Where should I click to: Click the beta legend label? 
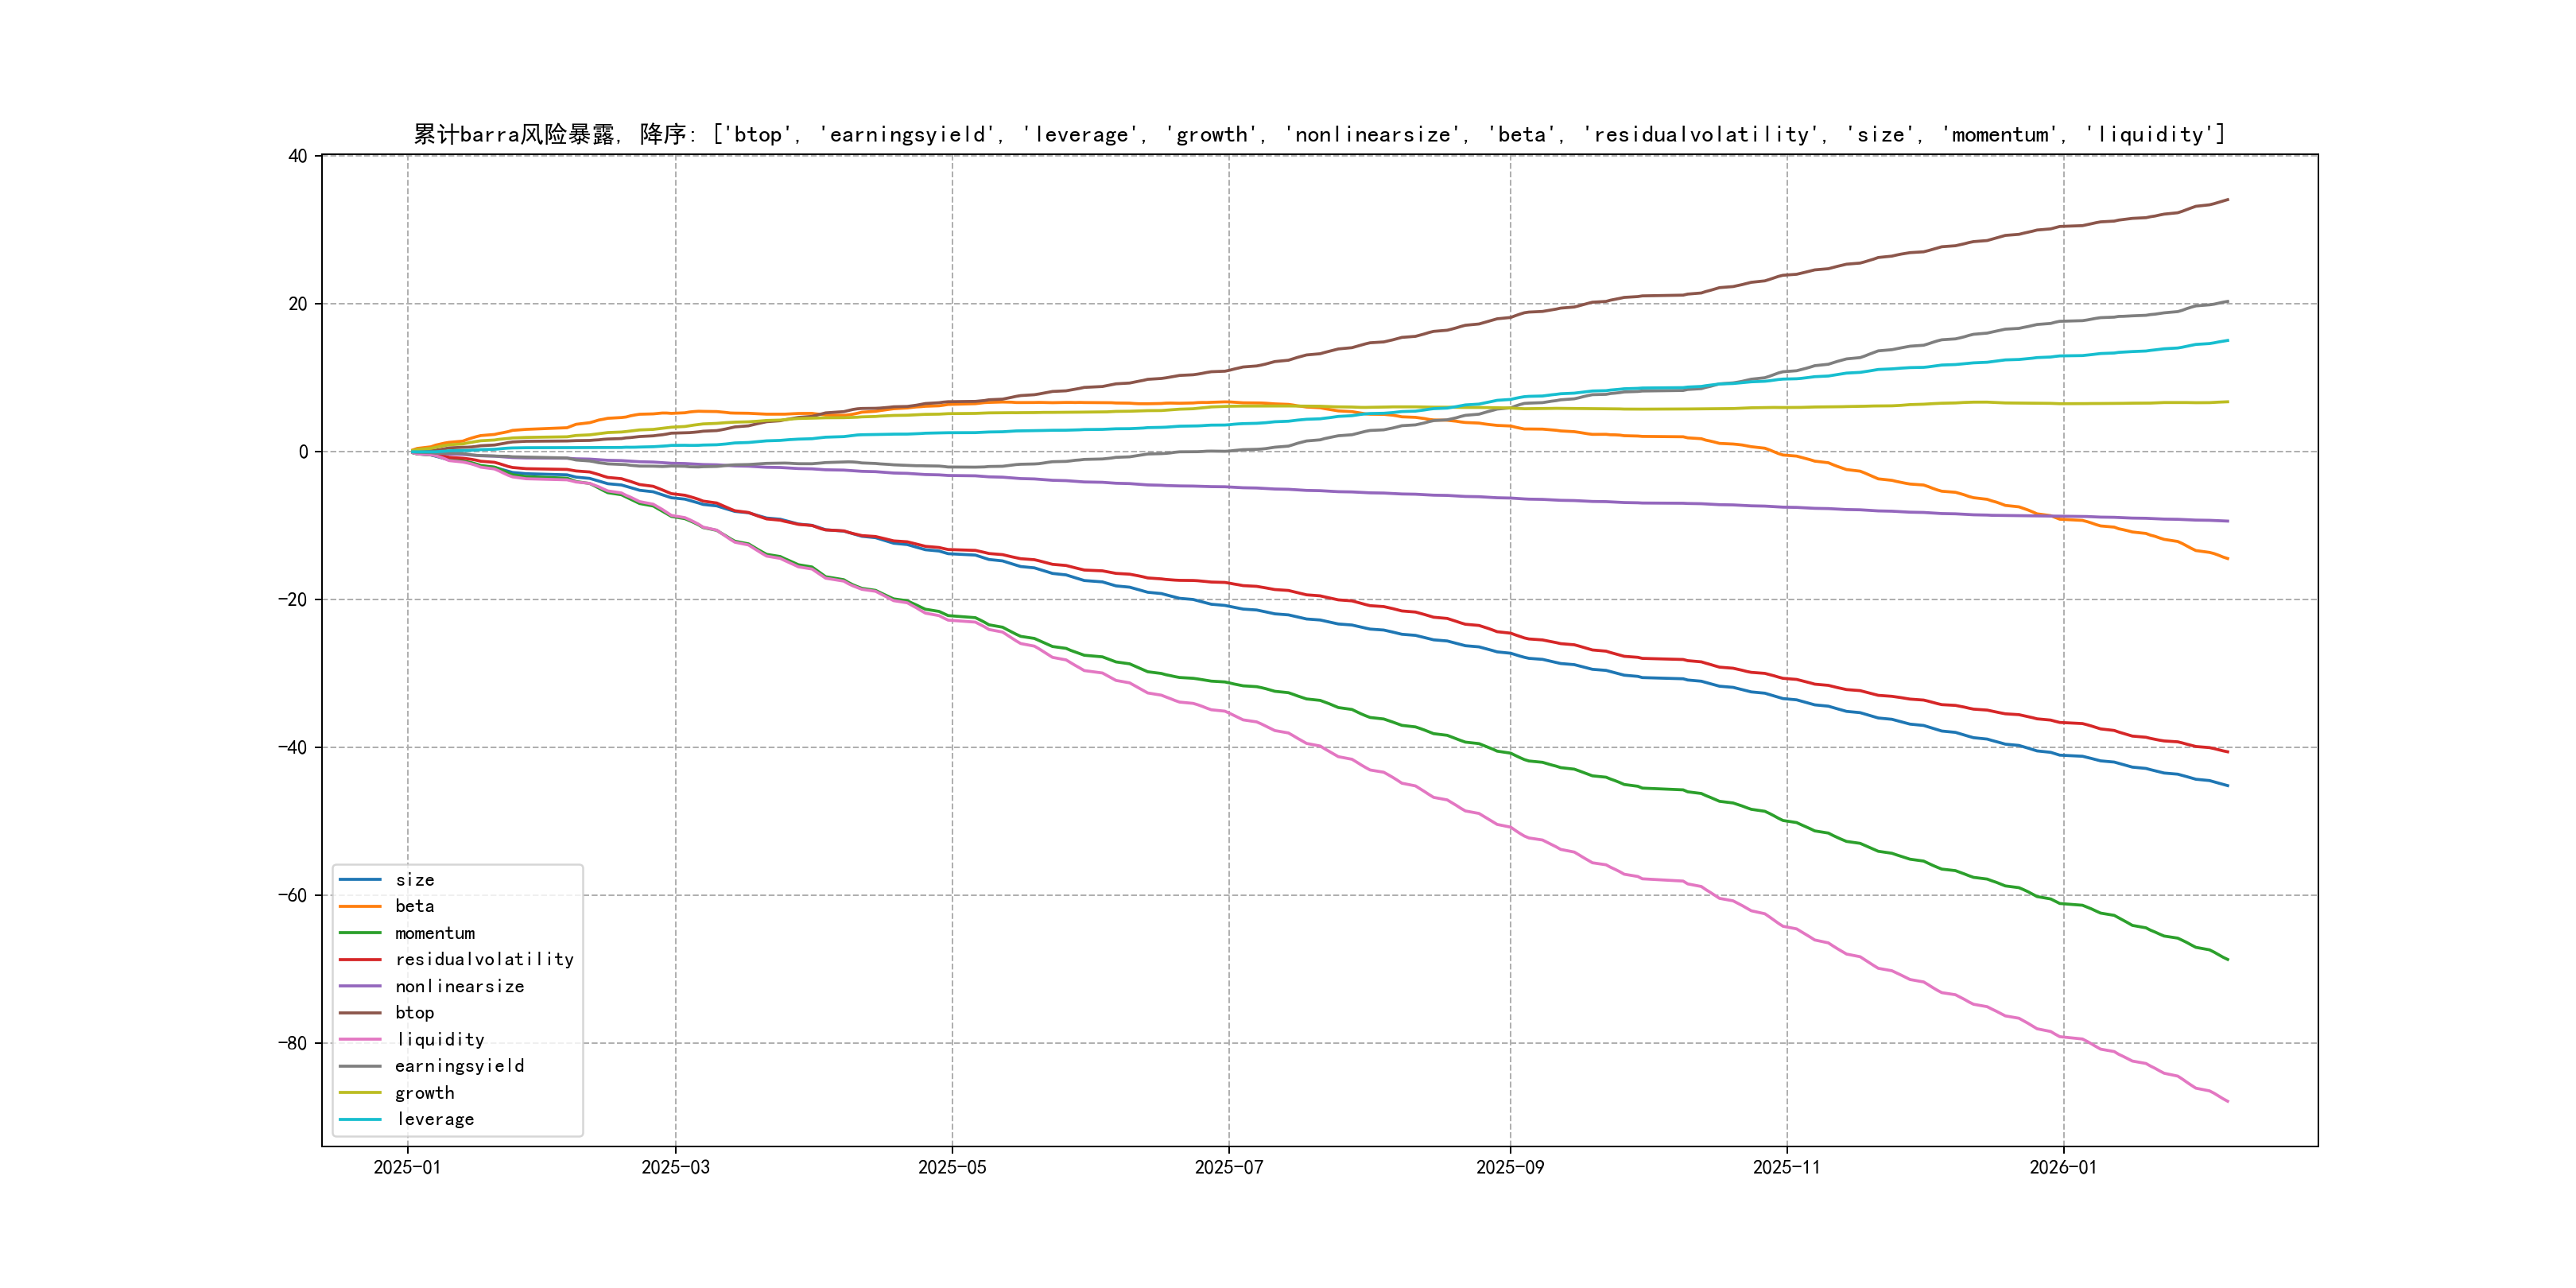tap(414, 906)
